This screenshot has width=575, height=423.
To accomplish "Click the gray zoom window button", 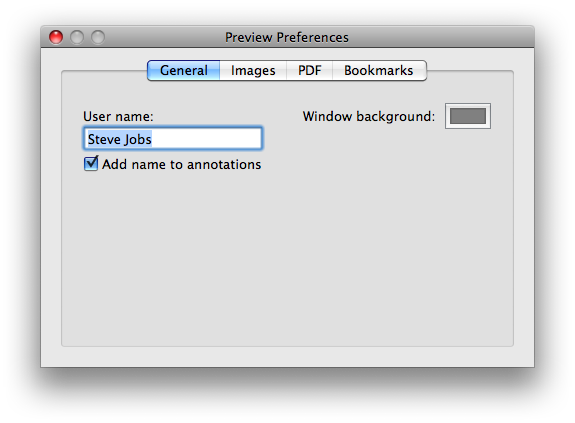I will [98, 37].
